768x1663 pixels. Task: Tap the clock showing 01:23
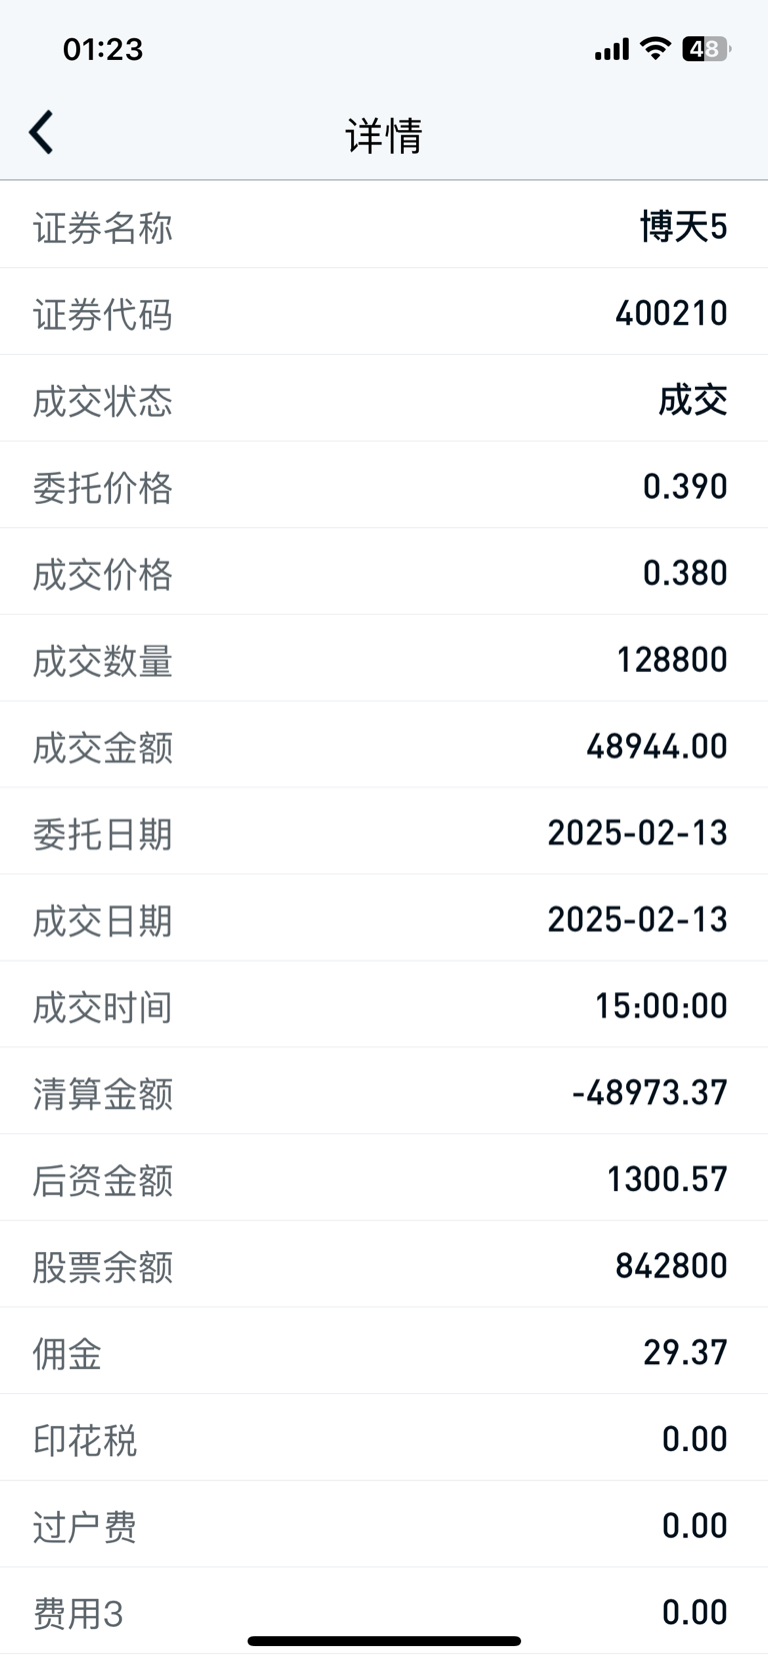point(103,49)
